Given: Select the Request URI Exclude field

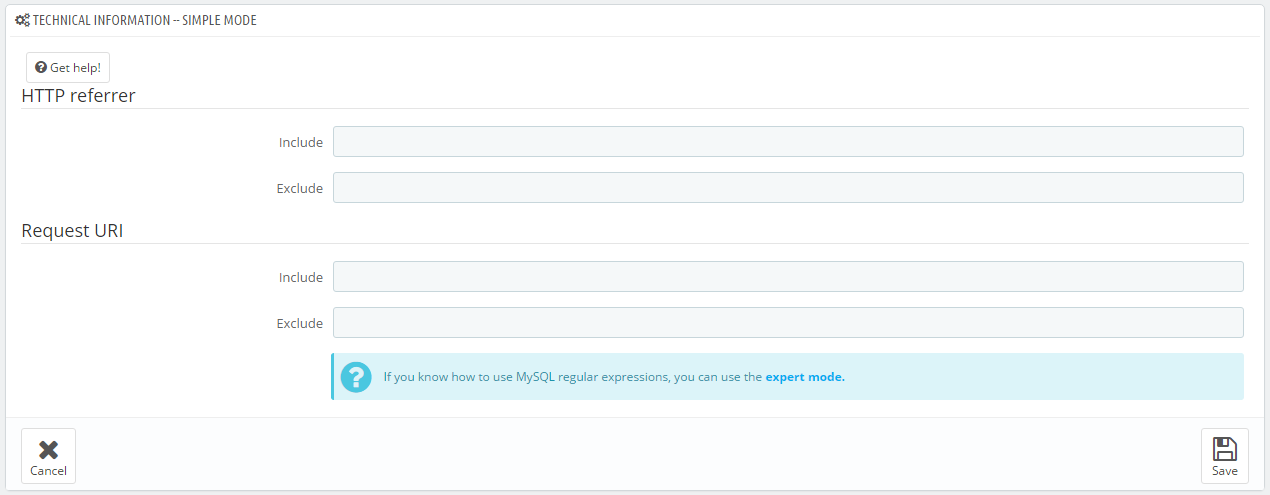Looking at the screenshot, I should point(788,323).
